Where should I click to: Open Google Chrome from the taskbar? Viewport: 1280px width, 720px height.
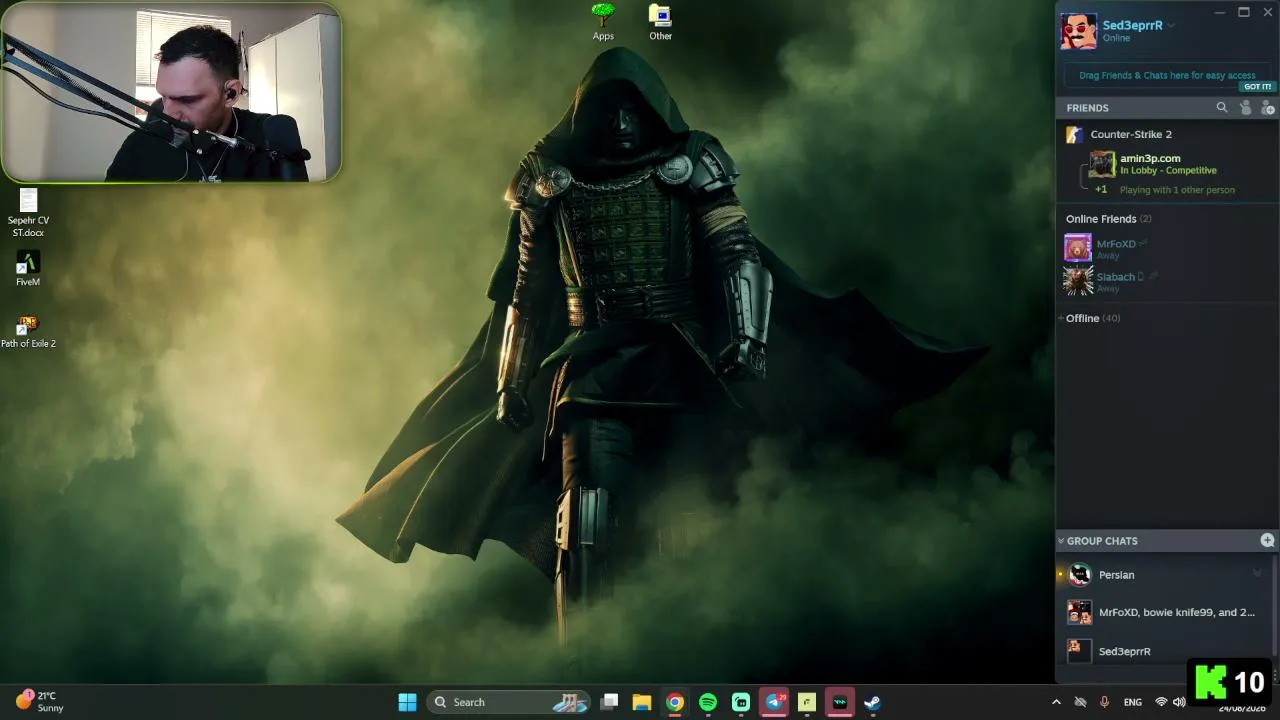pos(675,702)
